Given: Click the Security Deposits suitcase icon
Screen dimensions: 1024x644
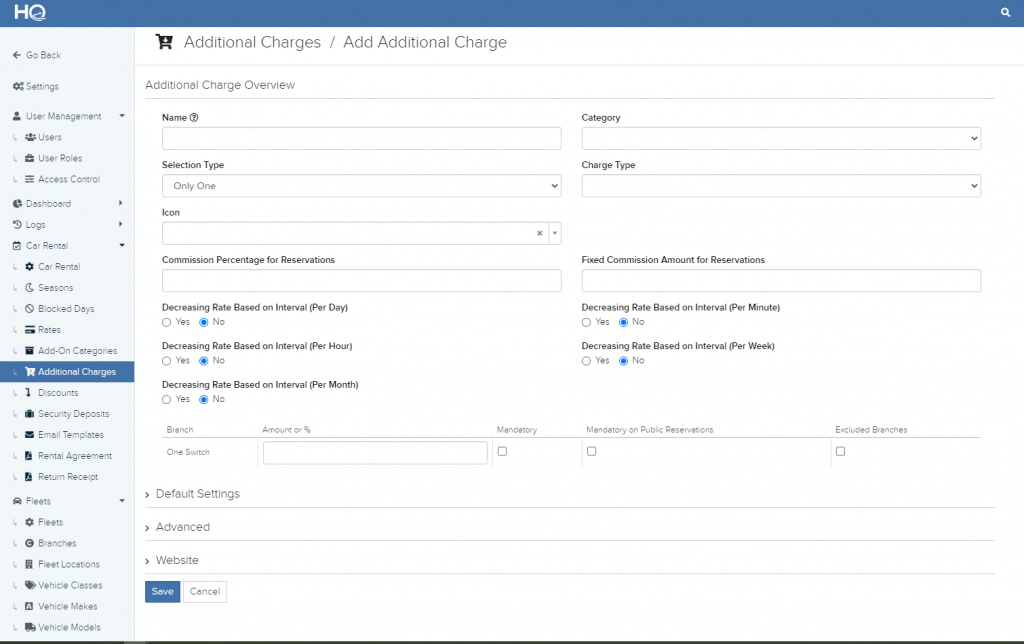Looking at the screenshot, I should point(29,413).
